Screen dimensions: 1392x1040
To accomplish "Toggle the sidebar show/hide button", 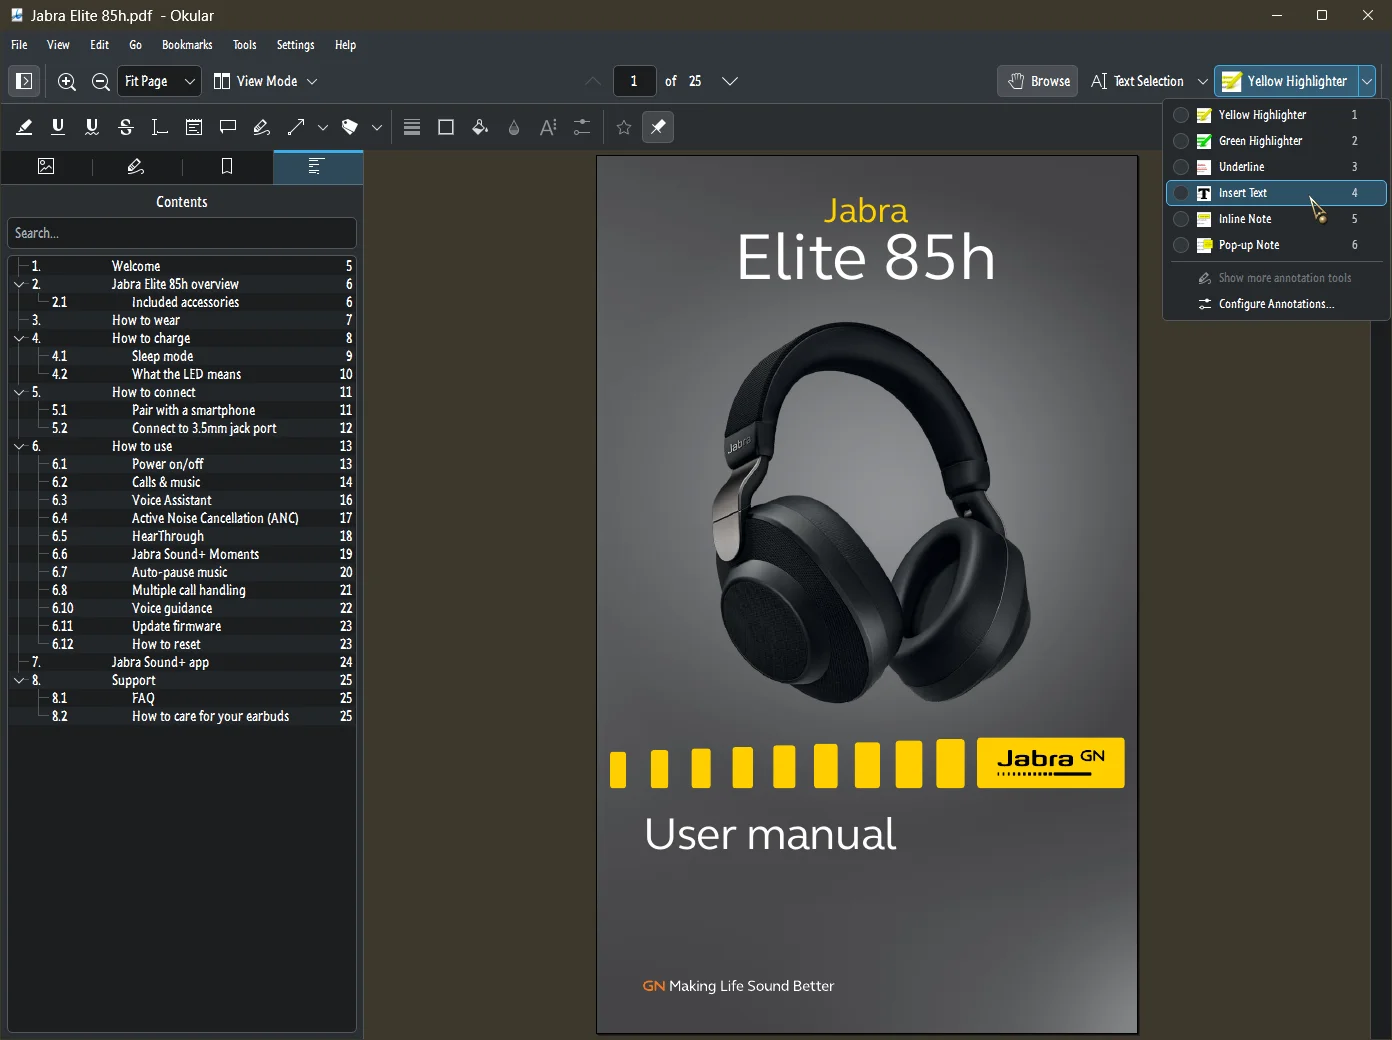I will coord(25,82).
